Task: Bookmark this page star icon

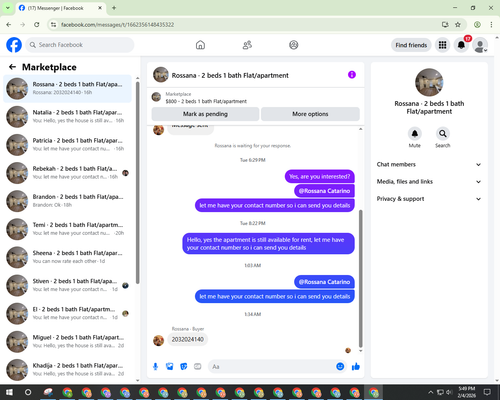Action: pyautogui.click(x=458, y=25)
